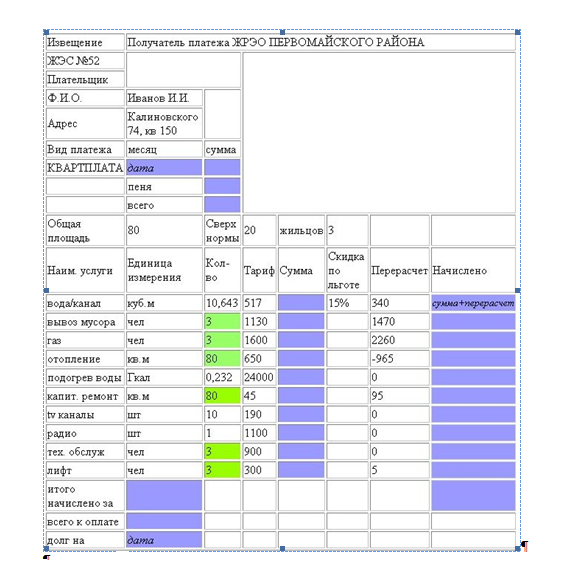
Task: Click the 'итого начислено за' cell
Action: (85, 496)
